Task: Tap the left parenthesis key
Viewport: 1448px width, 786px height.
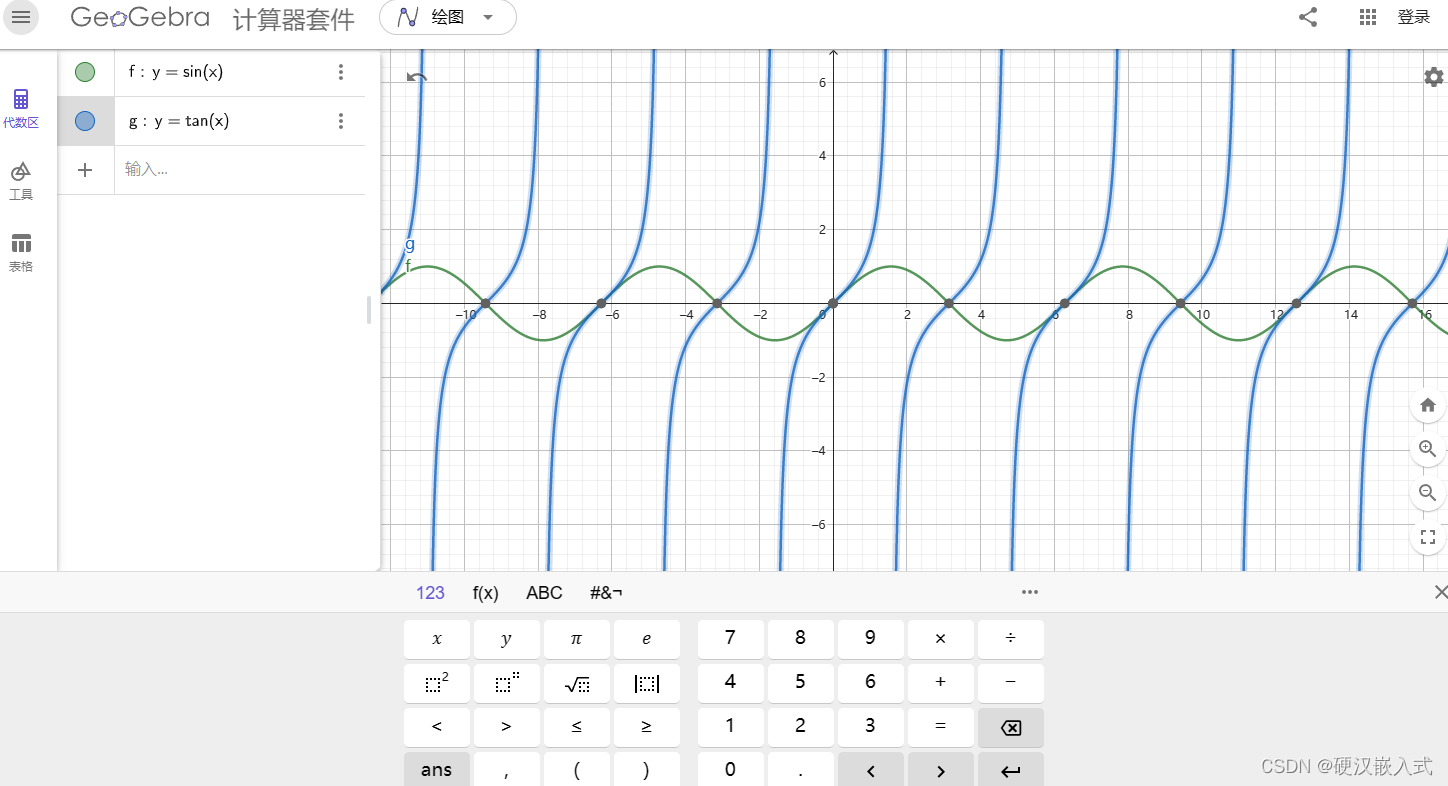Action: click(x=577, y=769)
